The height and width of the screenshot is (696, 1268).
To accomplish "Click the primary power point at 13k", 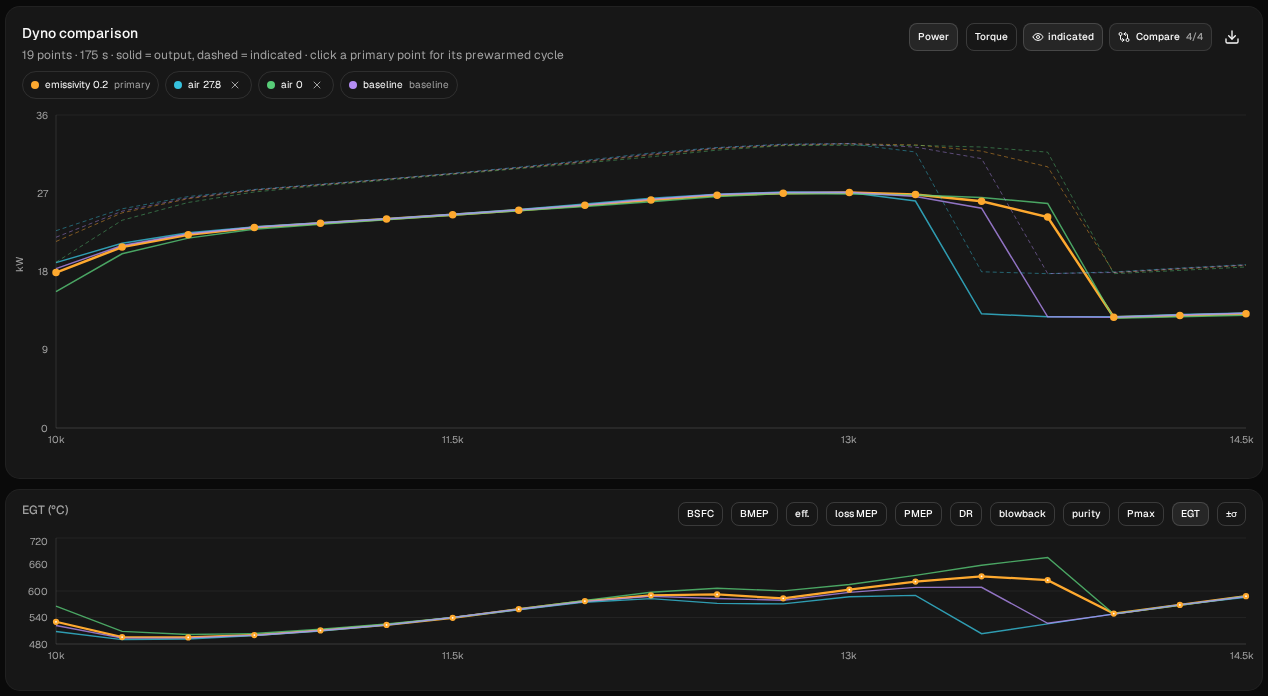I will [849, 192].
